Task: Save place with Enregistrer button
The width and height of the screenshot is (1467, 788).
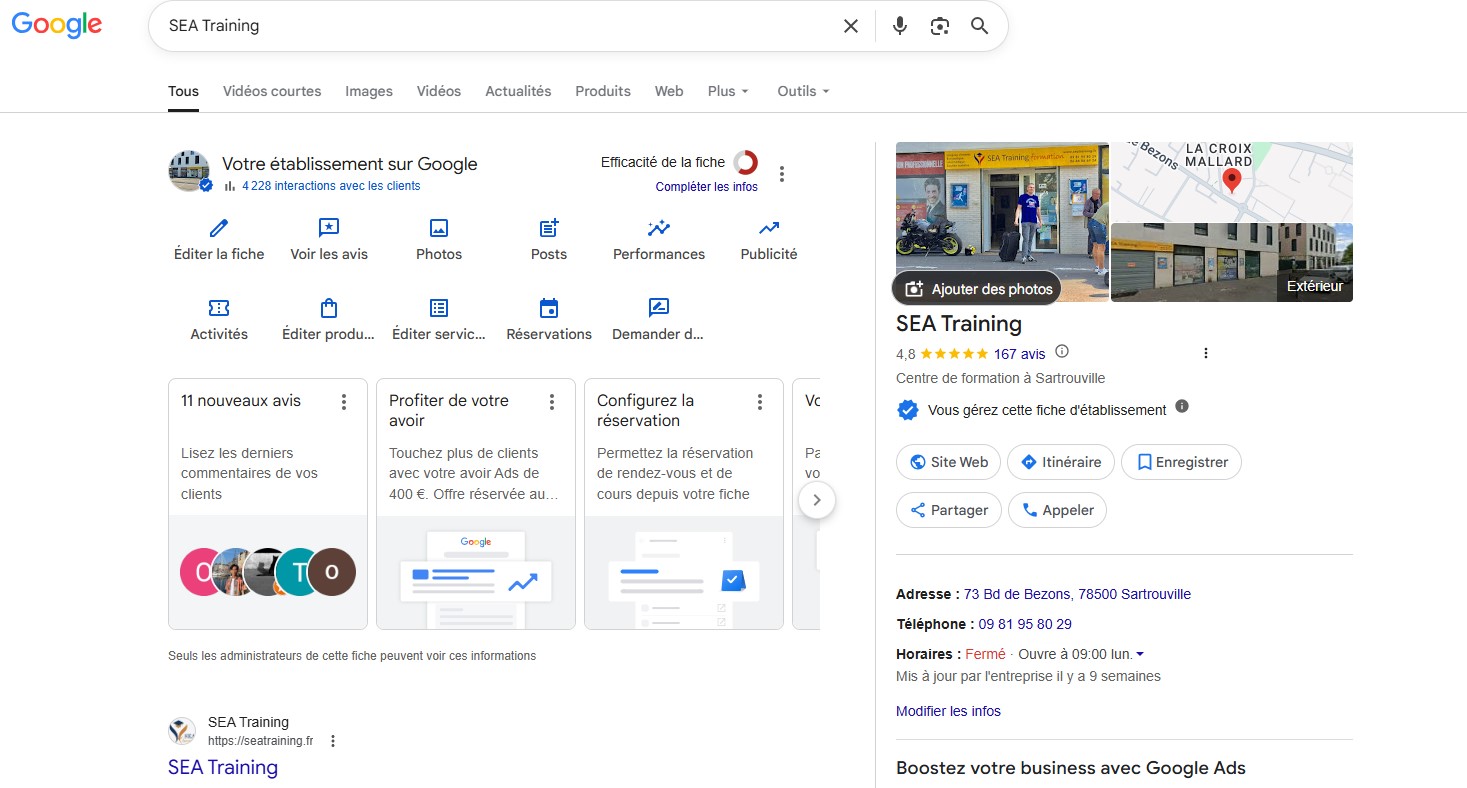Action: [x=1181, y=462]
